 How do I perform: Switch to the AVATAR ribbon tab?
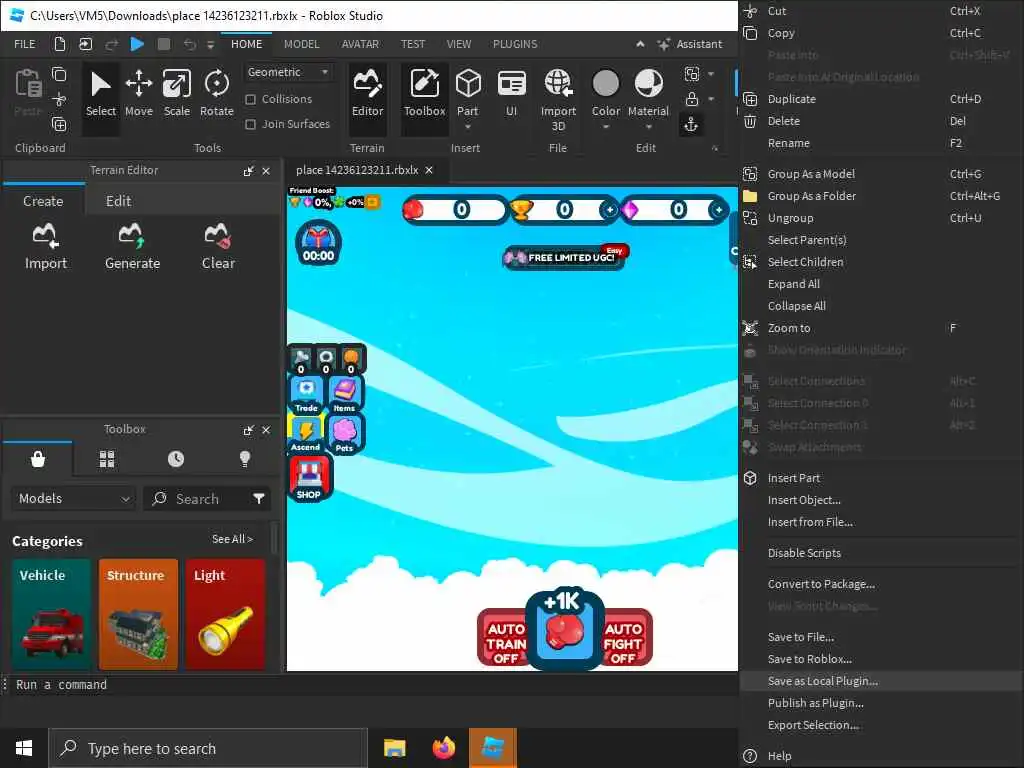pyautogui.click(x=360, y=44)
